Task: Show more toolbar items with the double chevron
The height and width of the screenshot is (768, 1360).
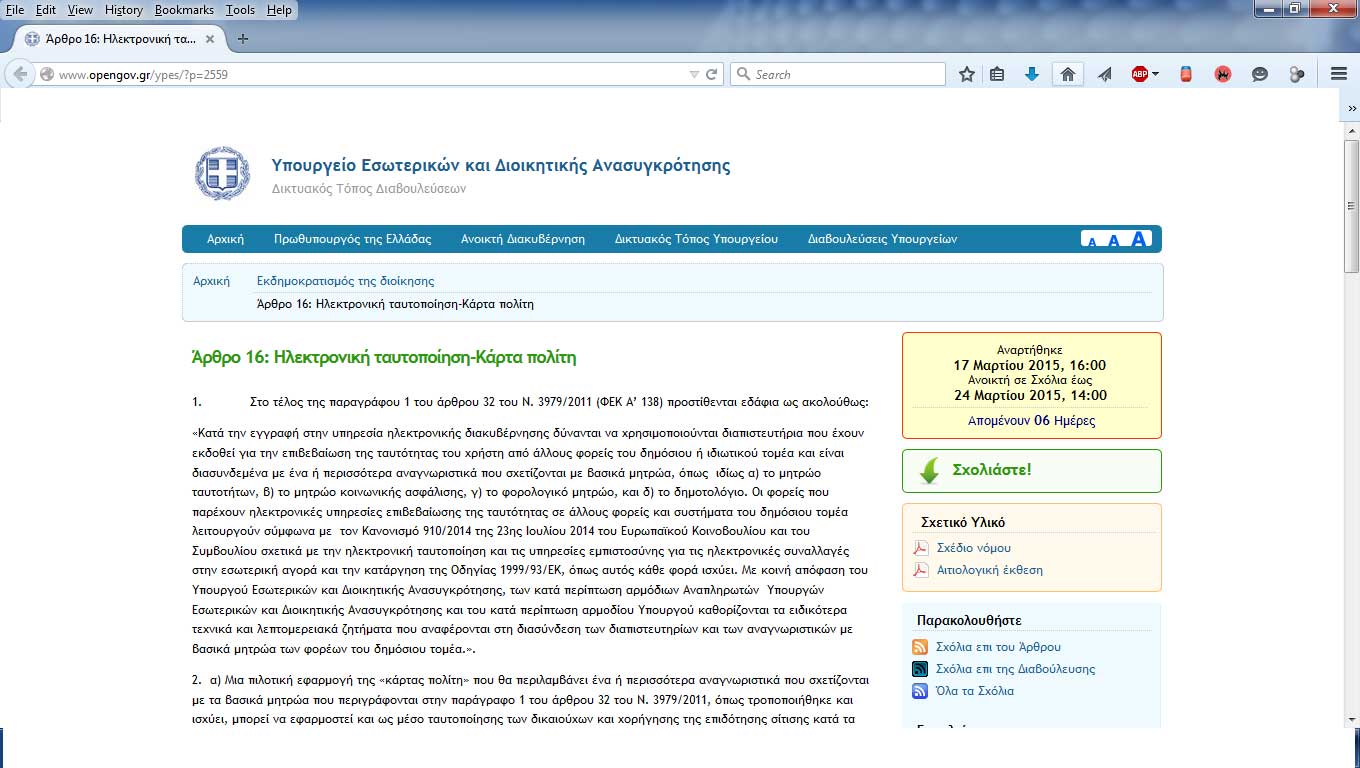Action: 1352,108
